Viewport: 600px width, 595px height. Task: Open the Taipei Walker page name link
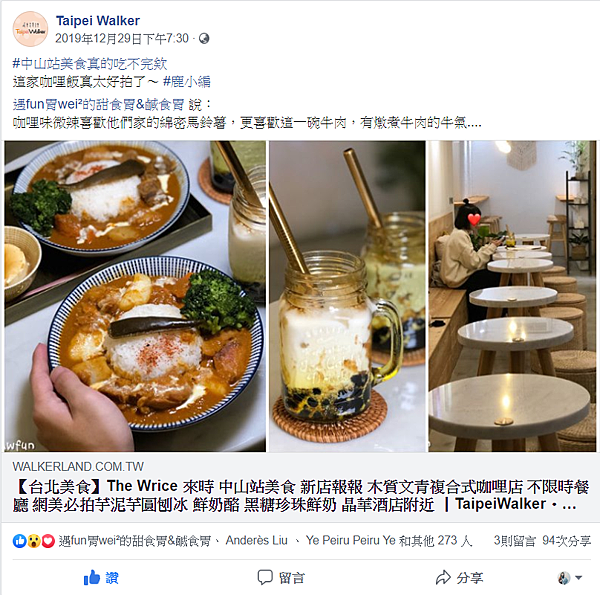(x=98, y=21)
